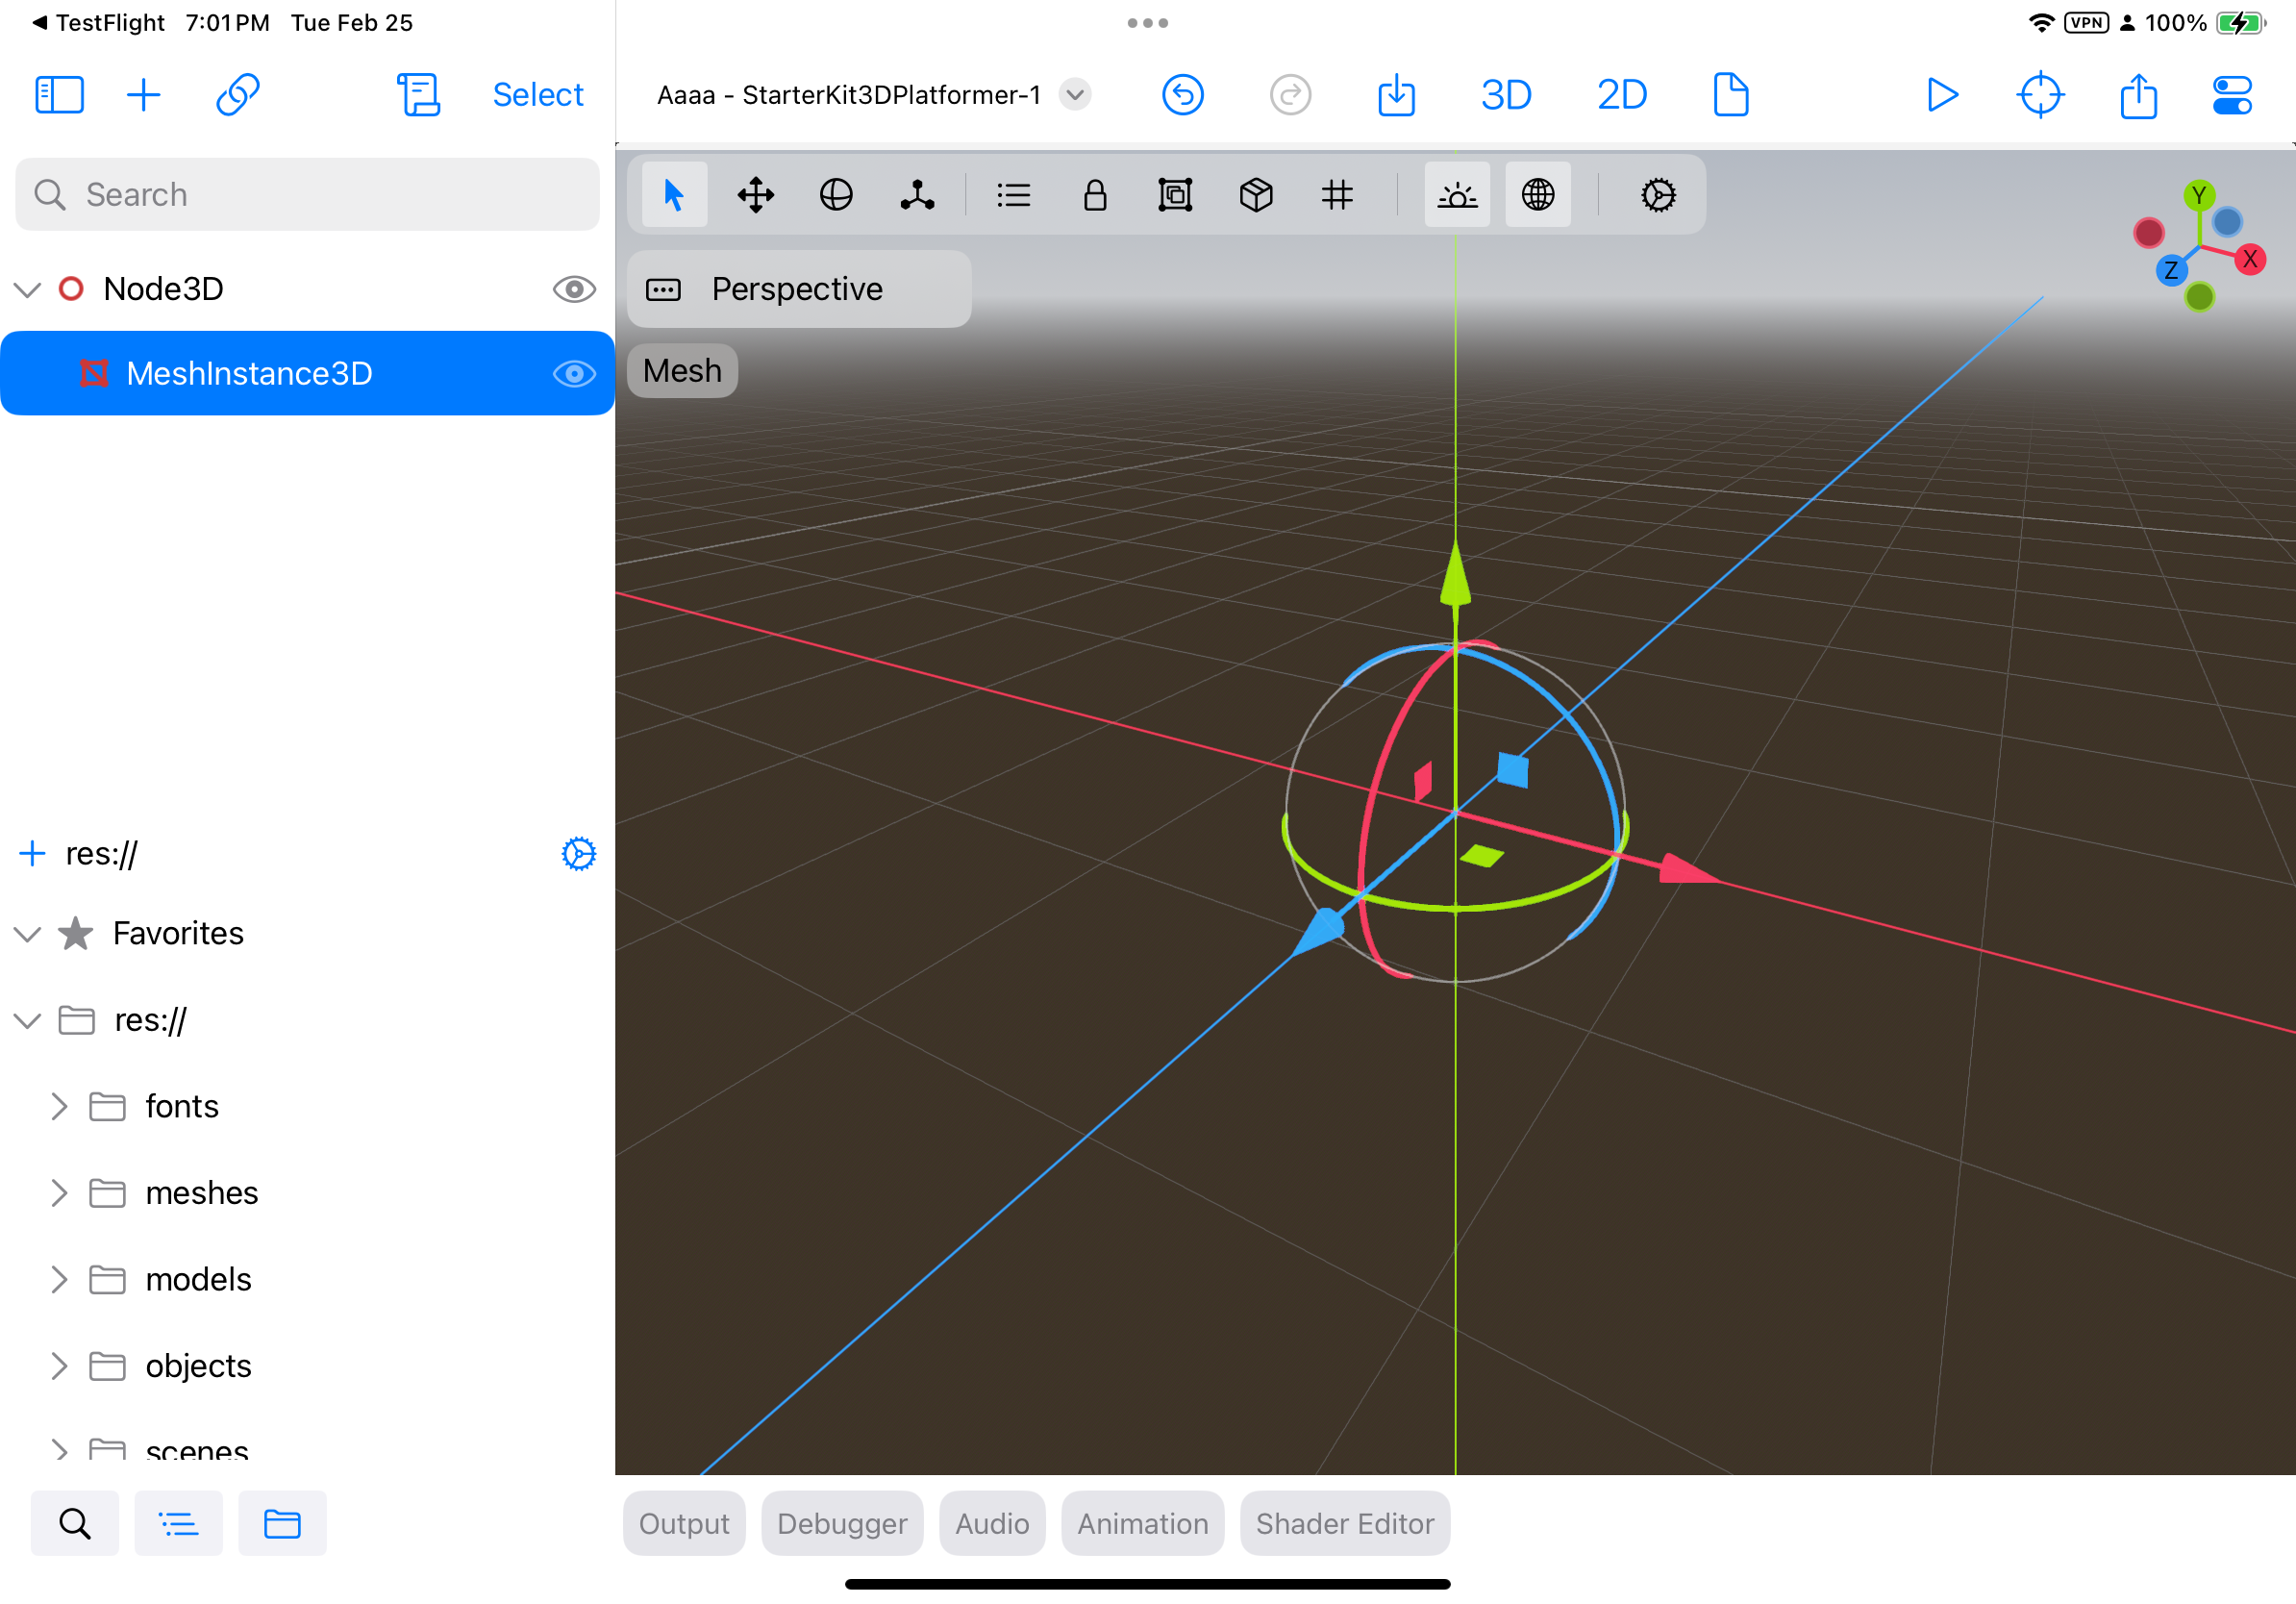Click the link instance scene icon

(x=238, y=95)
